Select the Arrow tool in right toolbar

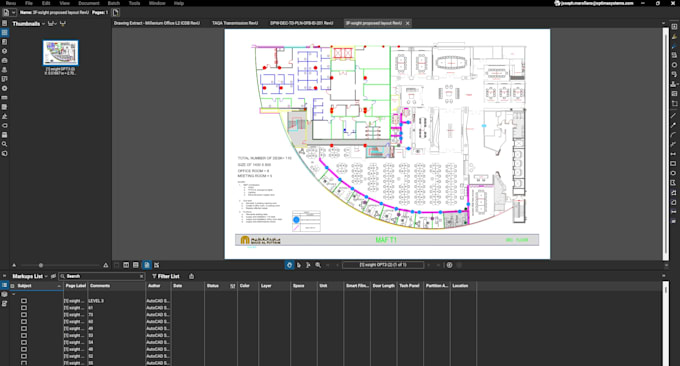(673, 125)
